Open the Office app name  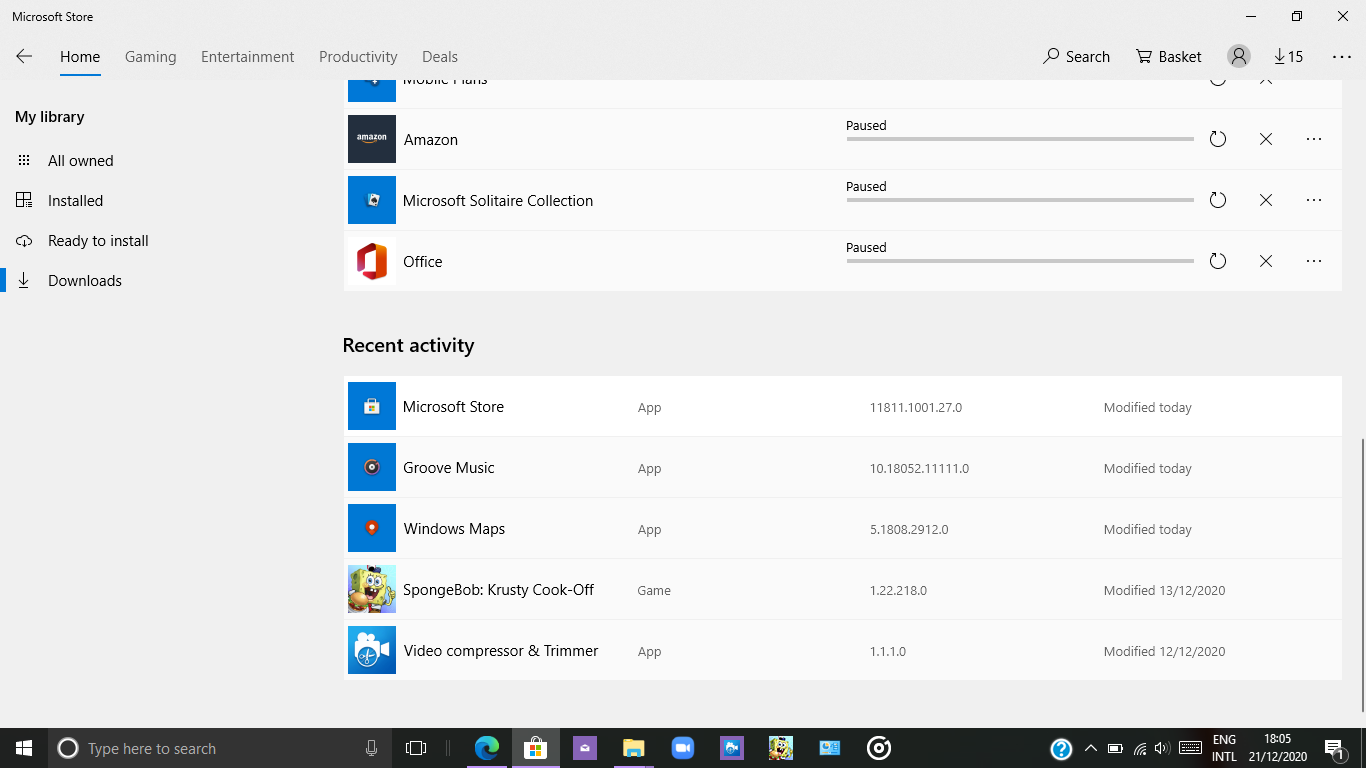[423, 262]
